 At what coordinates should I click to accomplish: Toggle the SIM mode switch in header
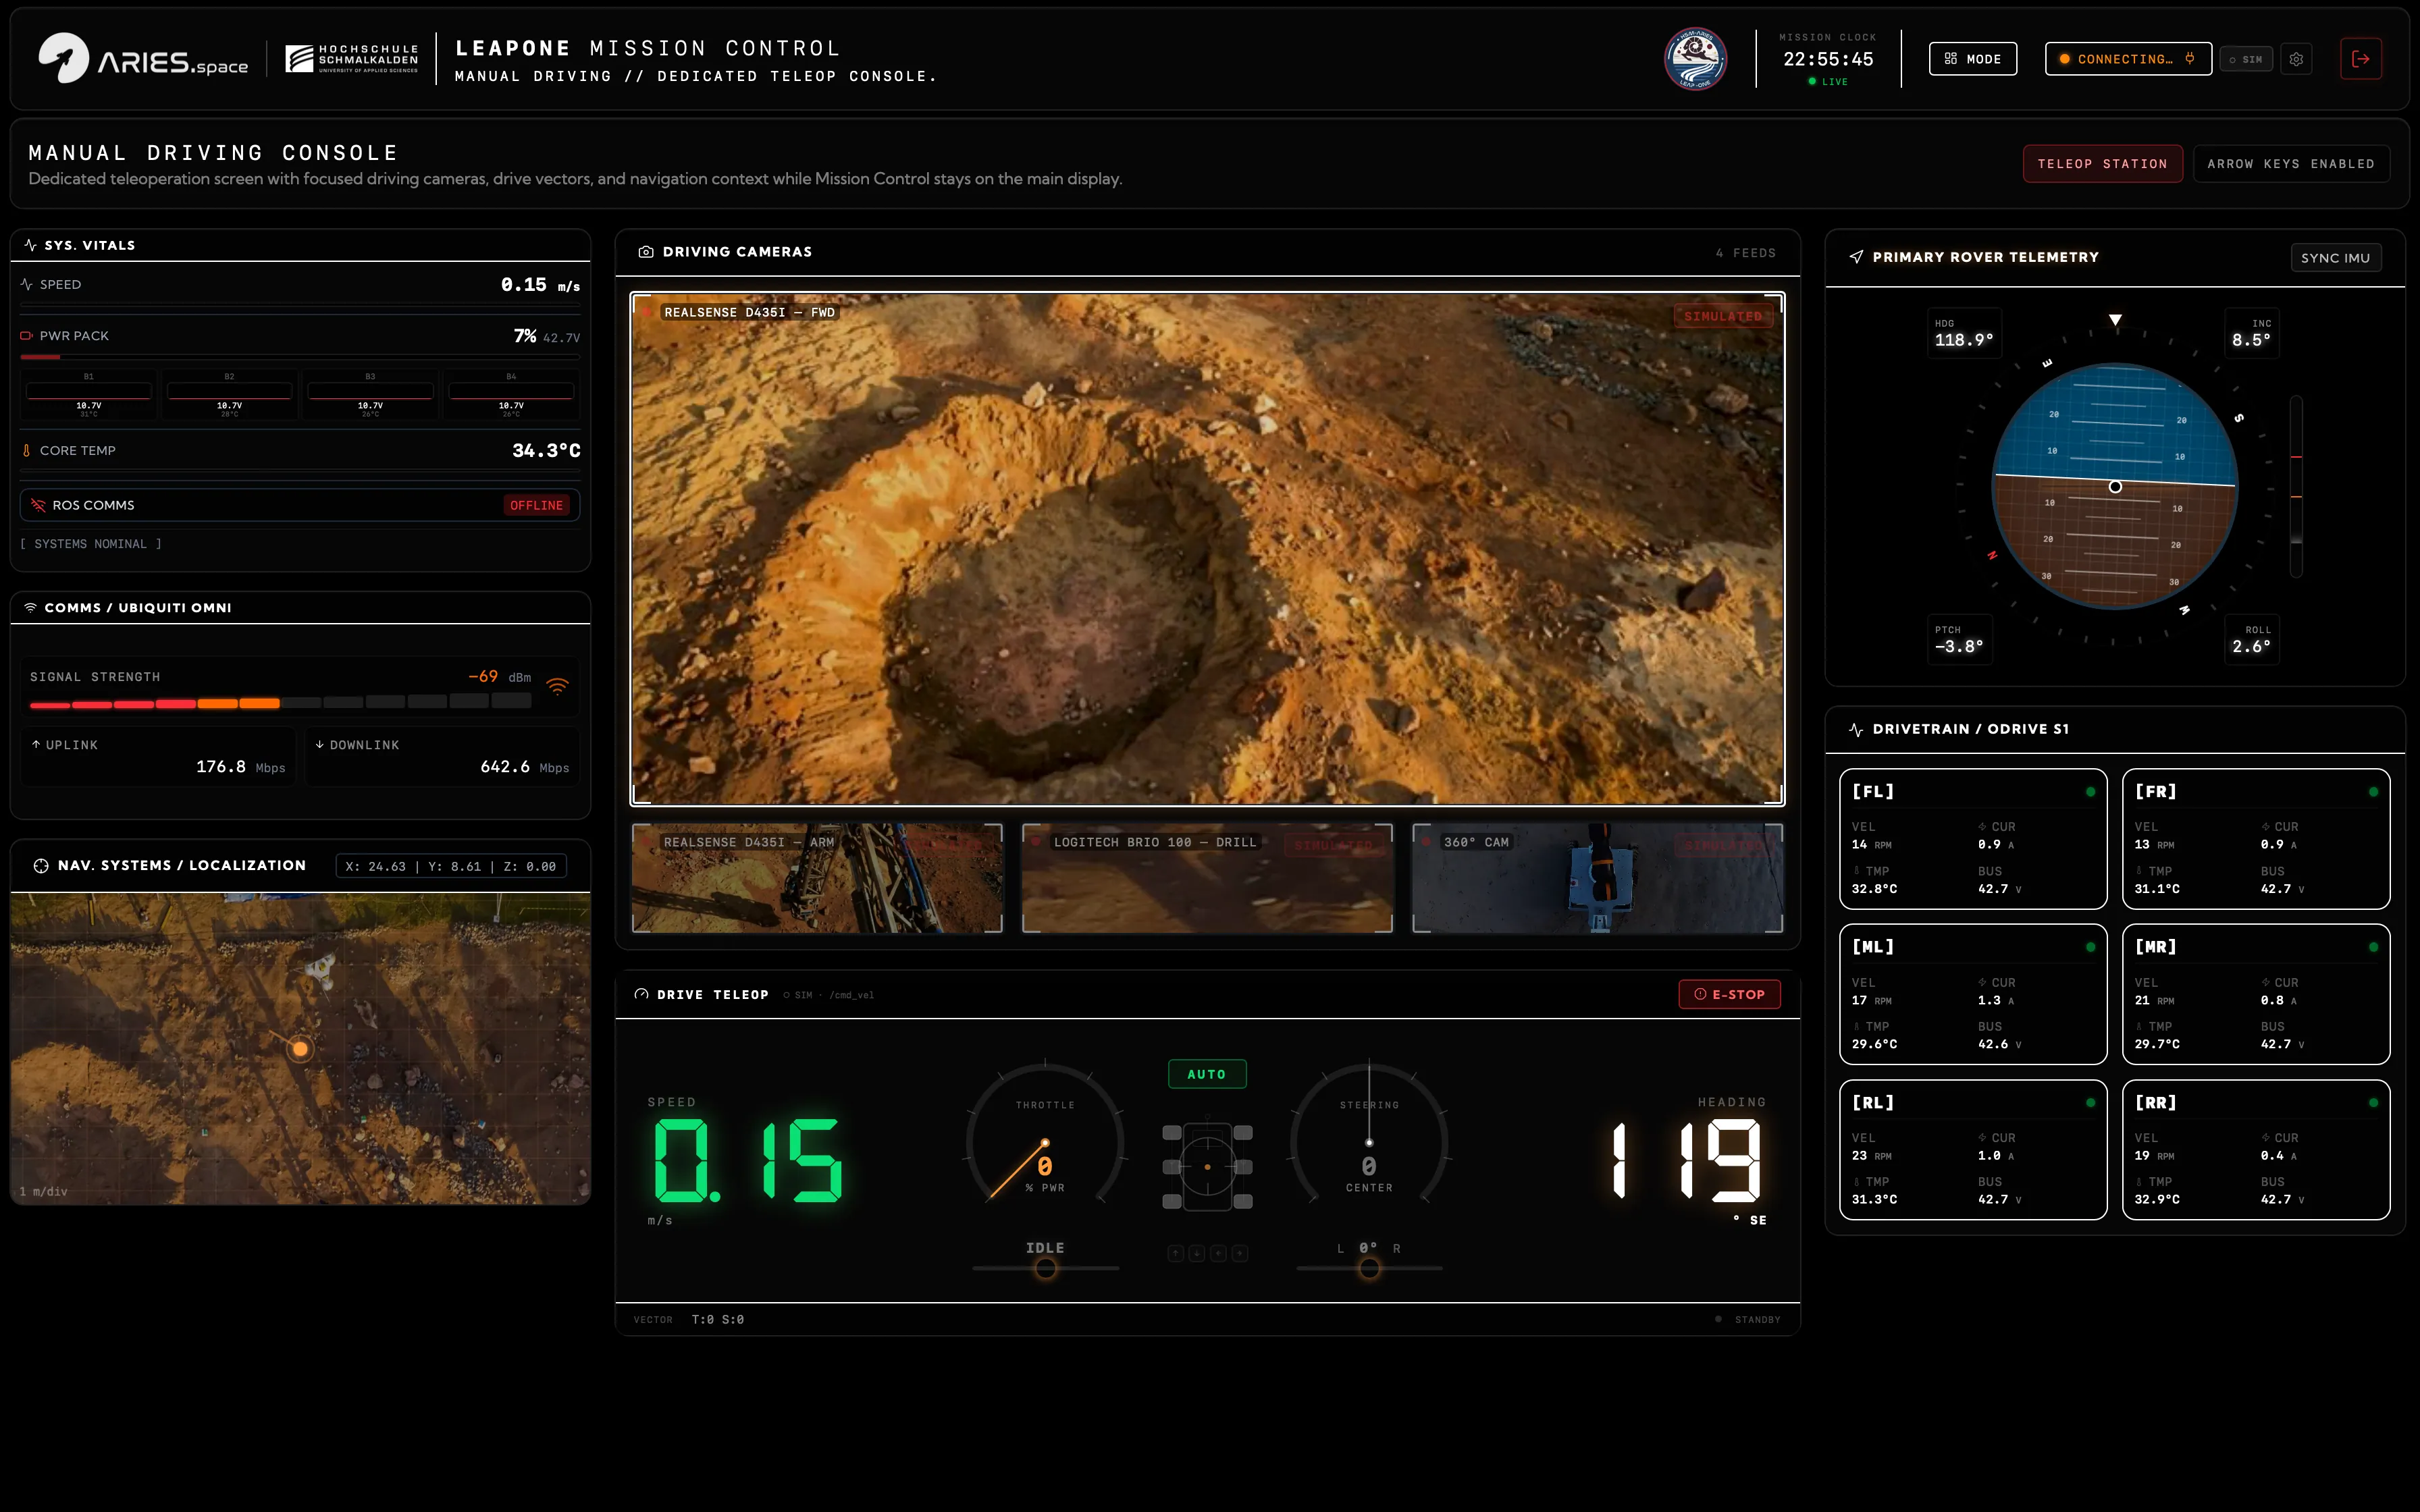click(2246, 59)
